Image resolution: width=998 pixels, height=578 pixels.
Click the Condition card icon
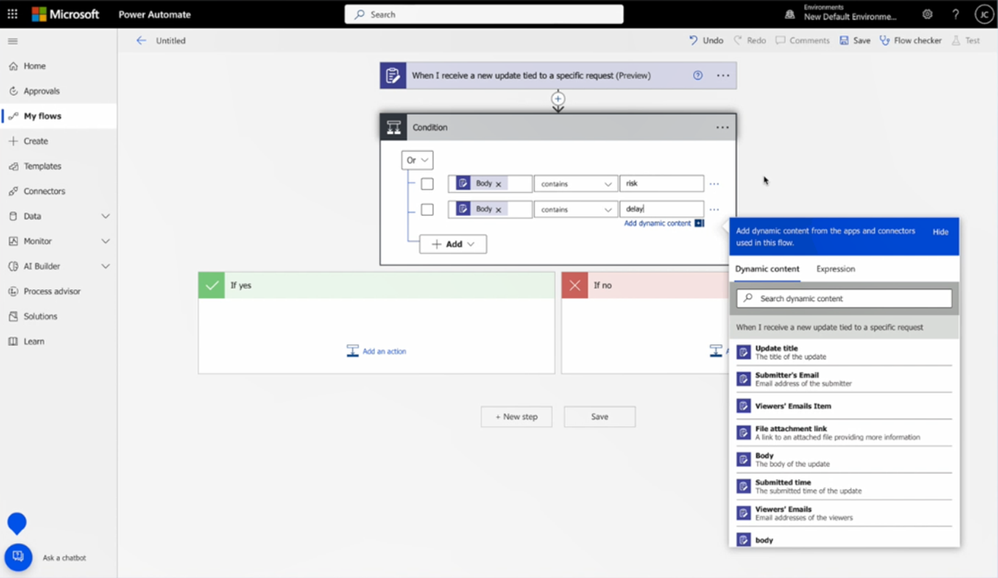[x=393, y=127]
